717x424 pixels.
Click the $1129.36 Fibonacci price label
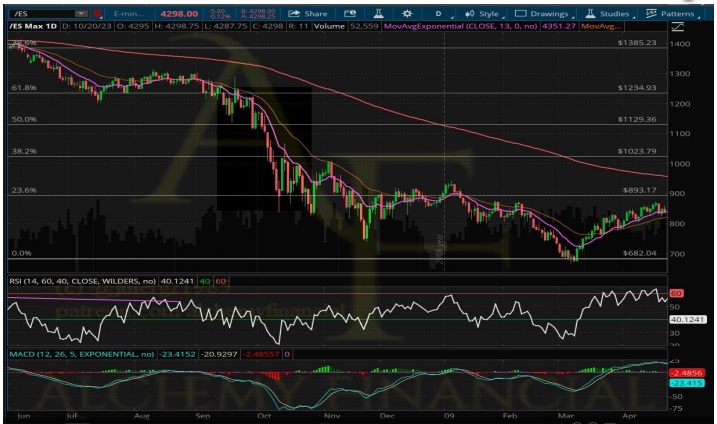click(637, 119)
